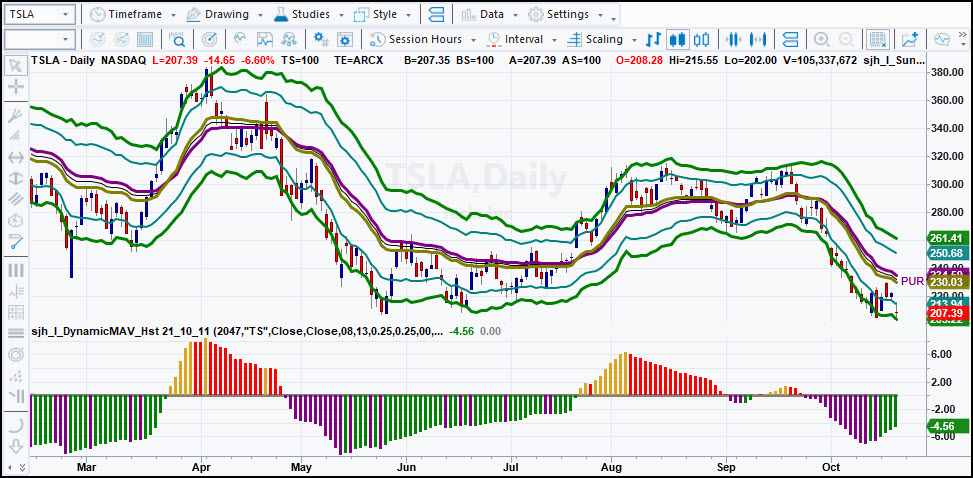Click the green -4.56 histogram value label
Viewport: 973px width, 478px height.
click(x=947, y=426)
